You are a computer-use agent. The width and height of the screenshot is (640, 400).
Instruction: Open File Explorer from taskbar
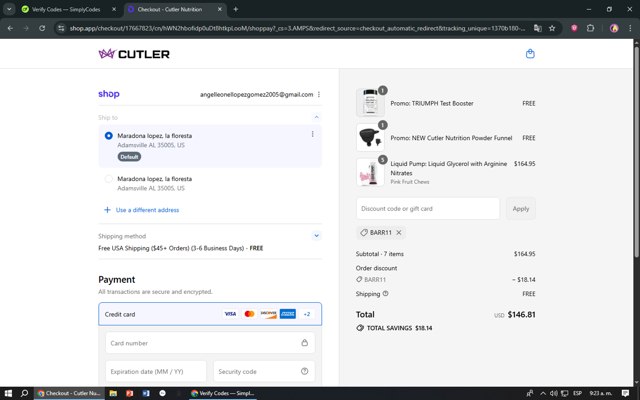[113, 393]
